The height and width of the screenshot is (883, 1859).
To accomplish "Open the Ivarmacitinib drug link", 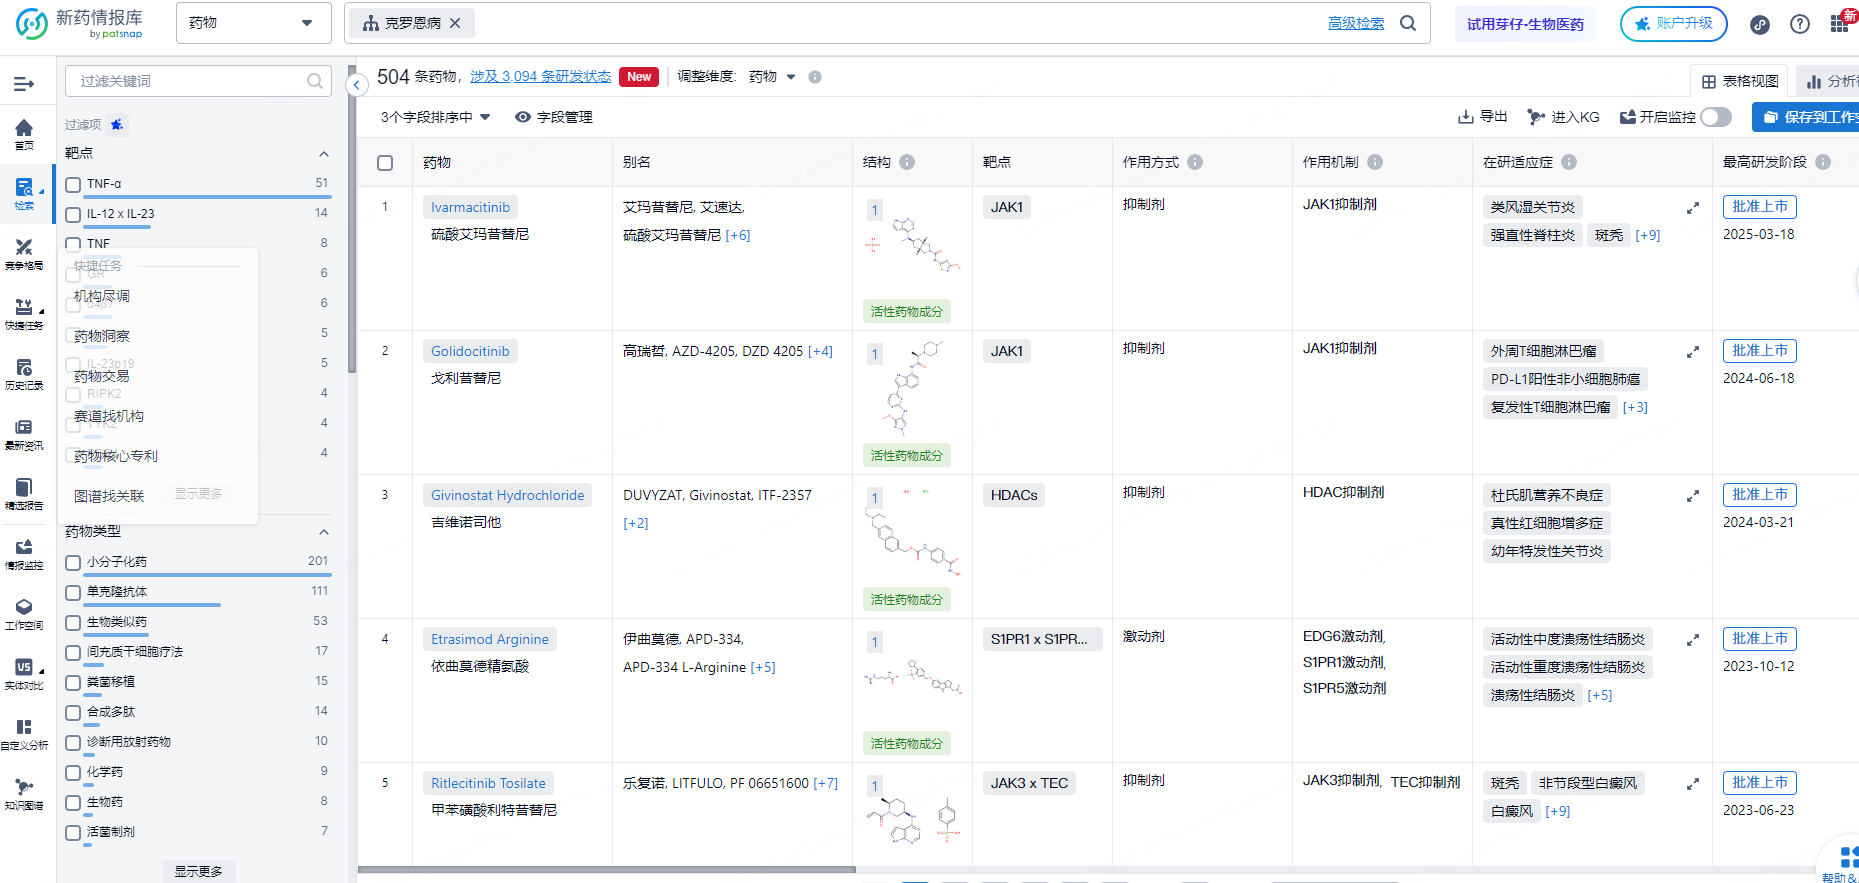I will tap(470, 207).
